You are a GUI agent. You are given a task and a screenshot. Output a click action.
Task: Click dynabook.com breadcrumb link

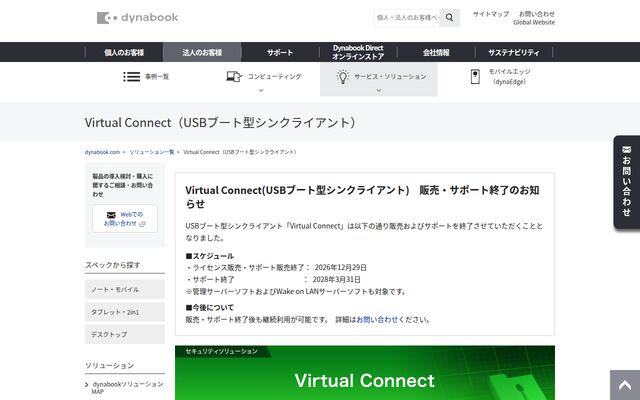point(102,152)
